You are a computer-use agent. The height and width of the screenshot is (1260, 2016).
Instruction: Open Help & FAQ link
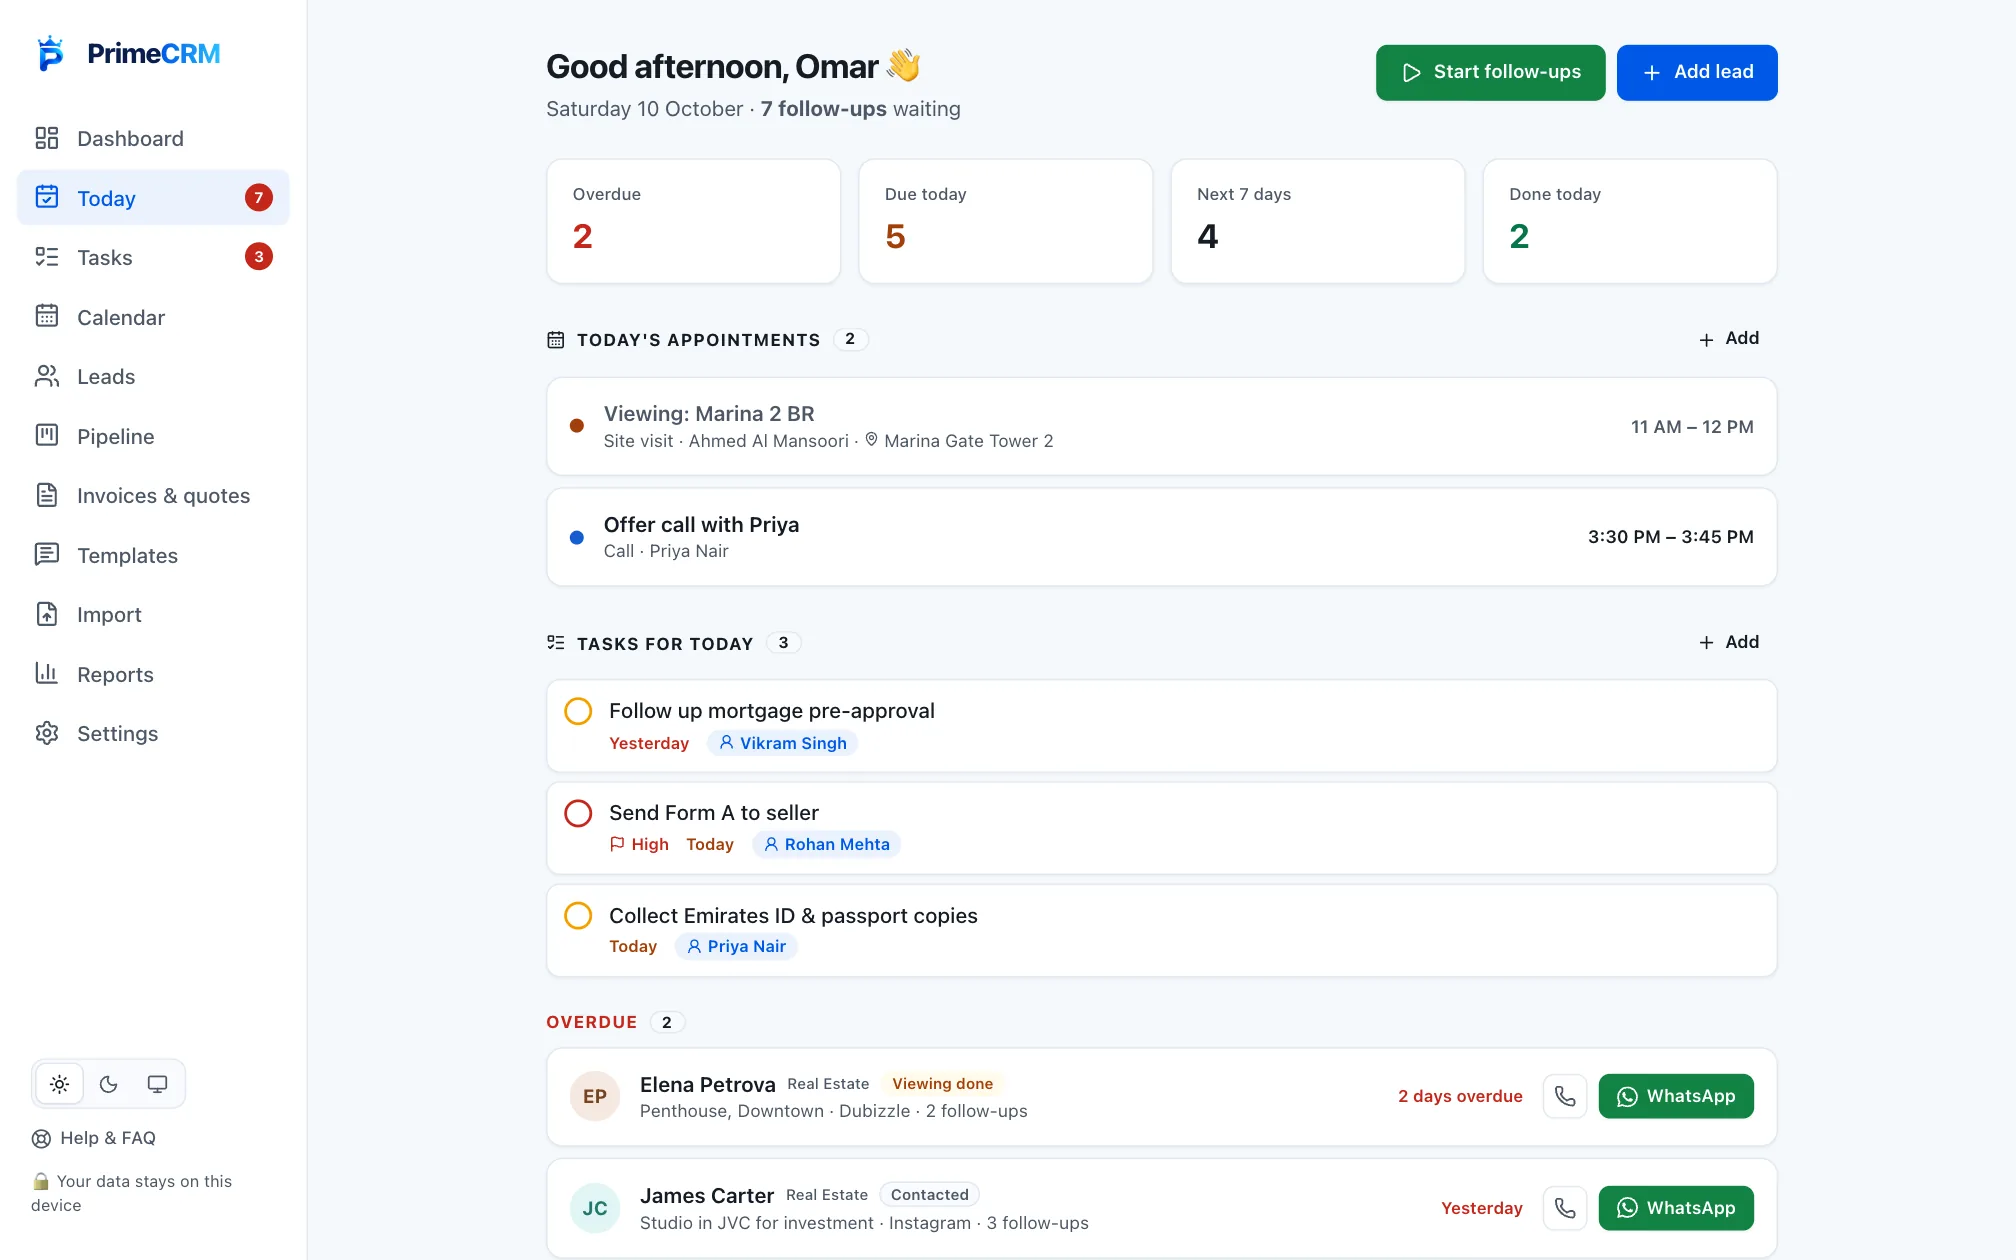(94, 1138)
